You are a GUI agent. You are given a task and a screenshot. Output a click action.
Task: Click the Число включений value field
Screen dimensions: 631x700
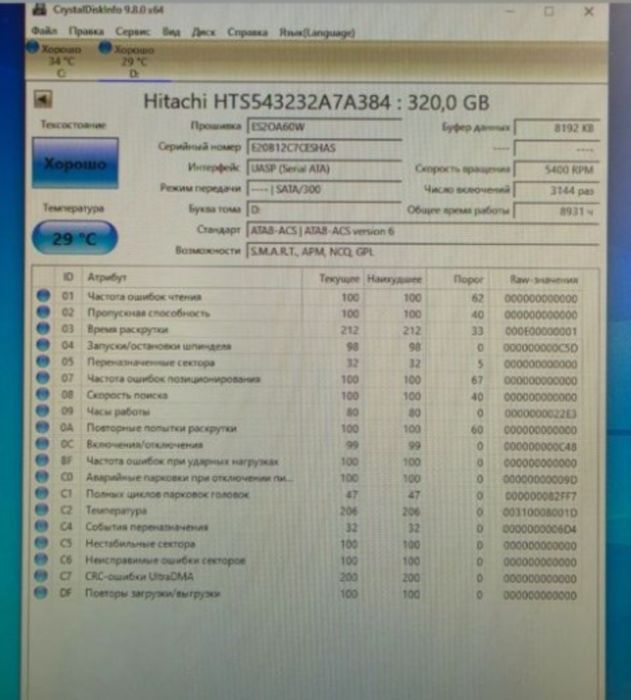[556, 191]
